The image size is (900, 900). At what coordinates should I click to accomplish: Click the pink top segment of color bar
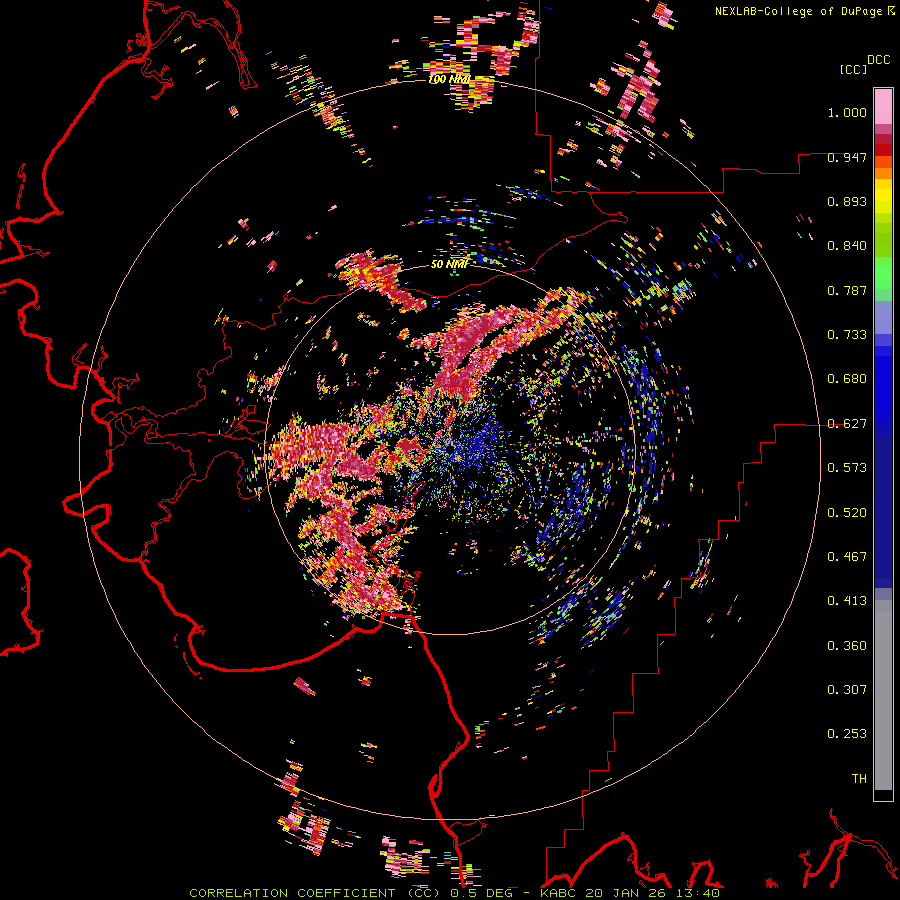coord(883,106)
